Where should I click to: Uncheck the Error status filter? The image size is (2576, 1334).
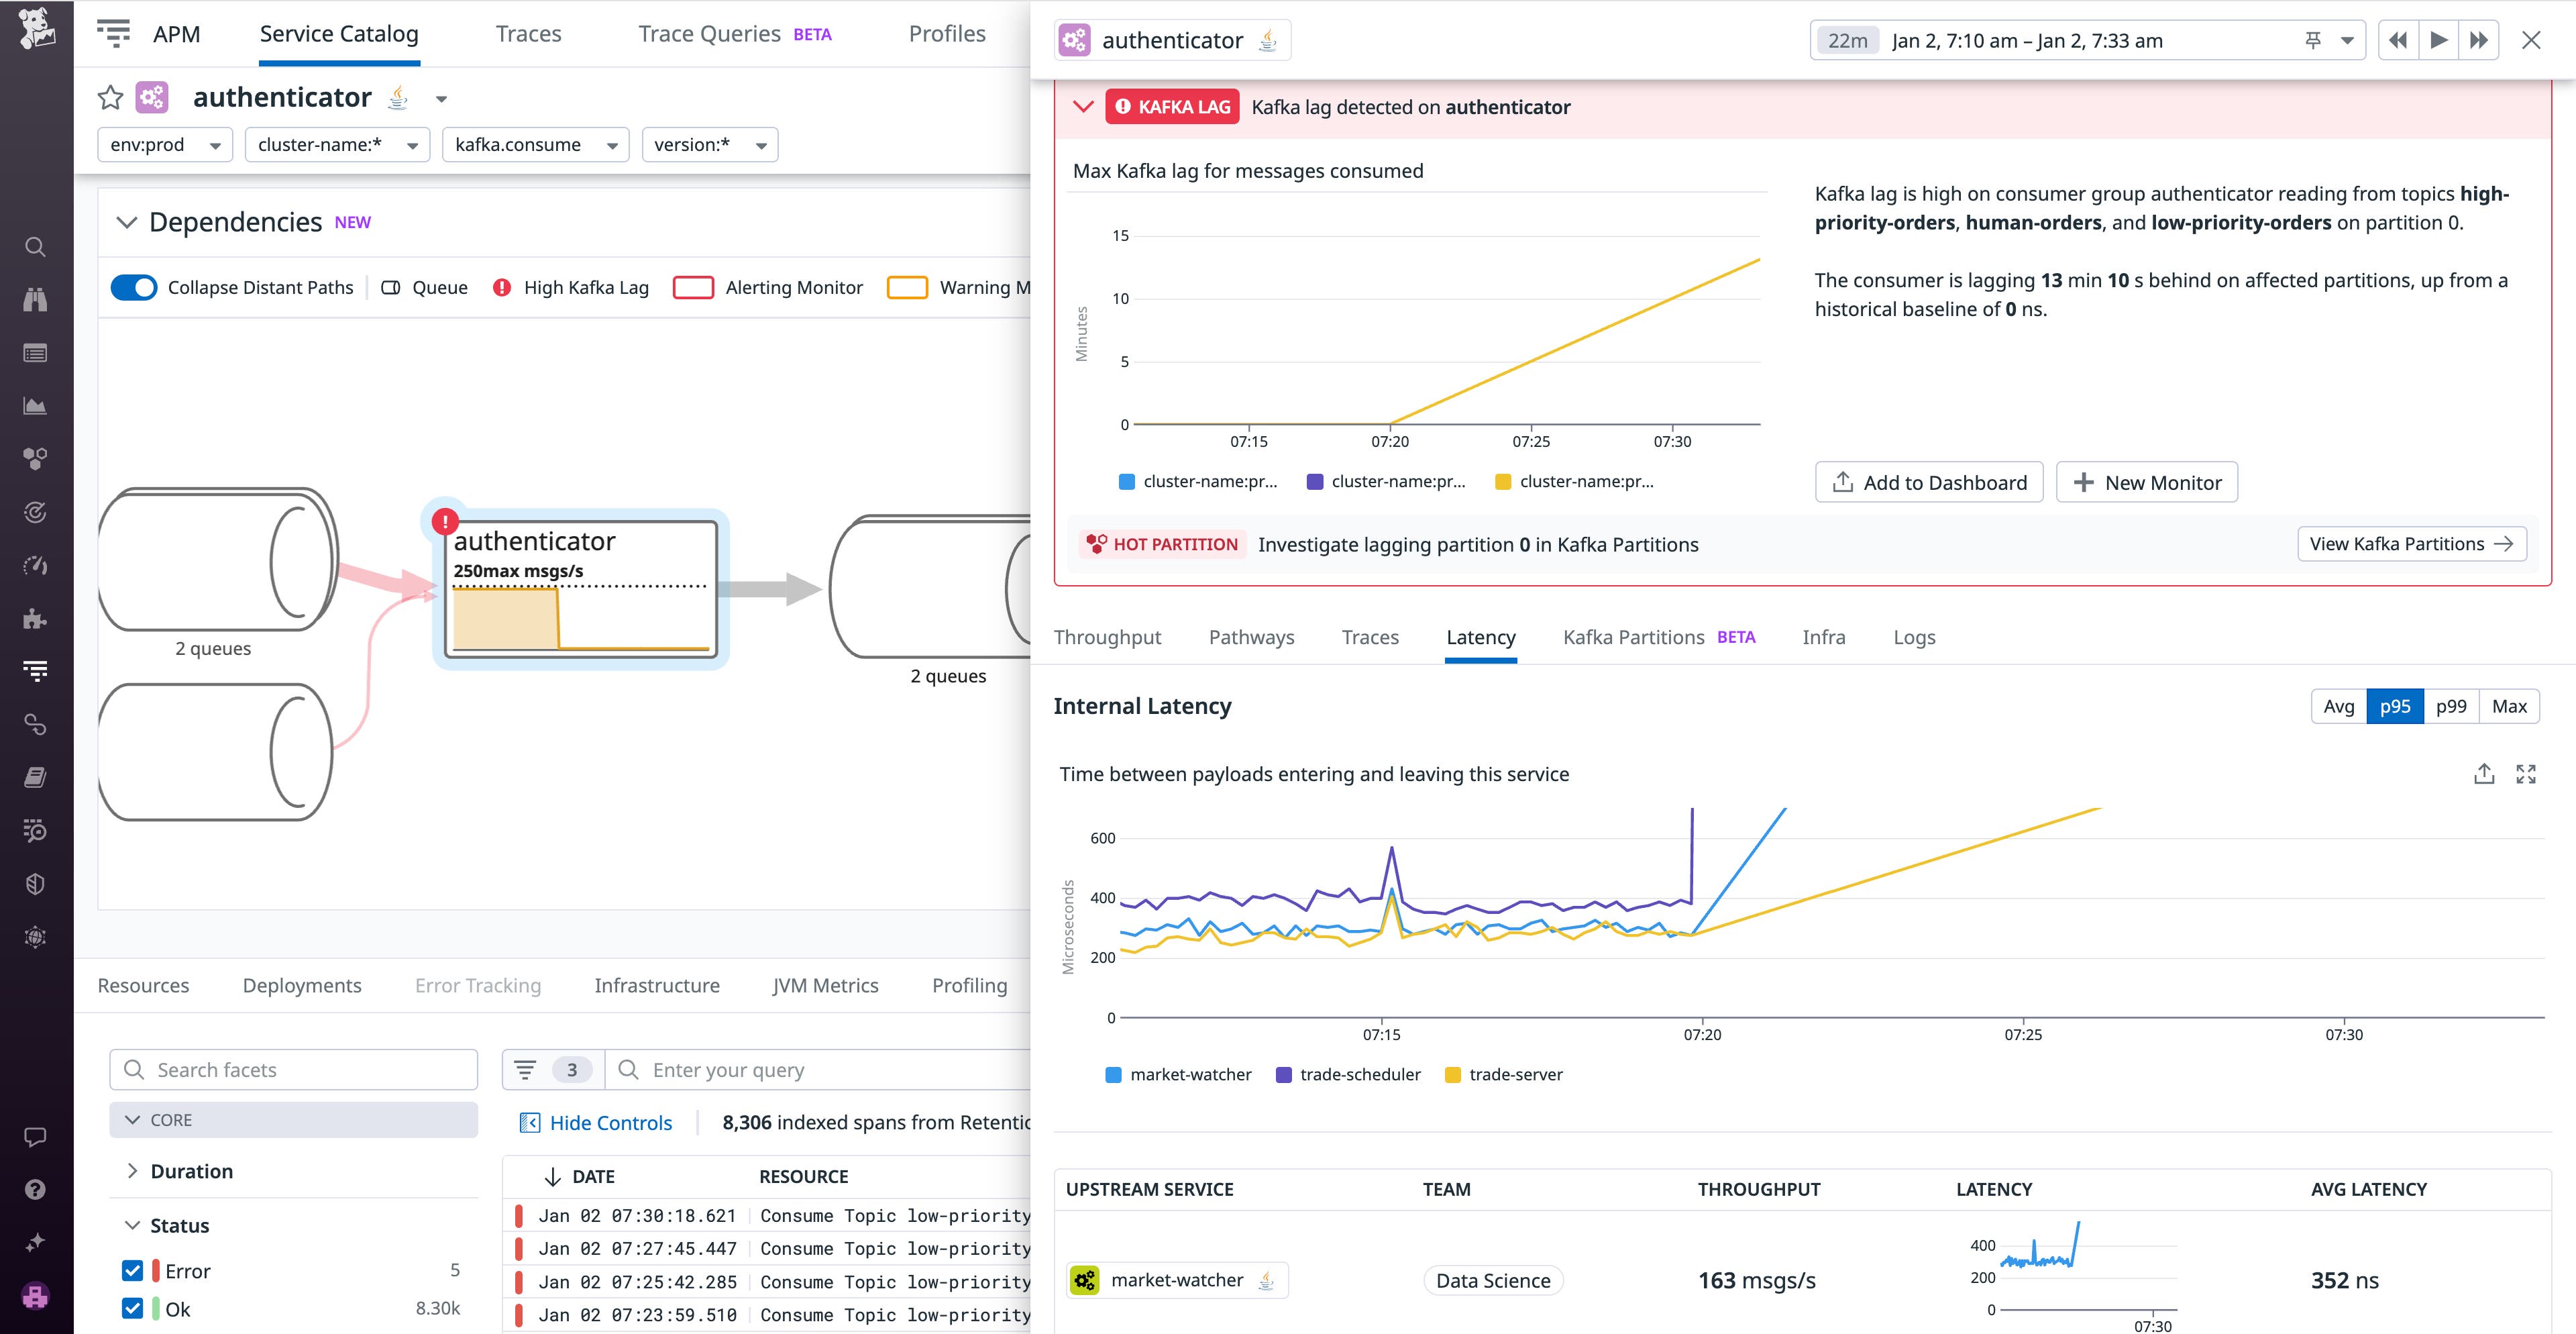pyautogui.click(x=132, y=1270)
